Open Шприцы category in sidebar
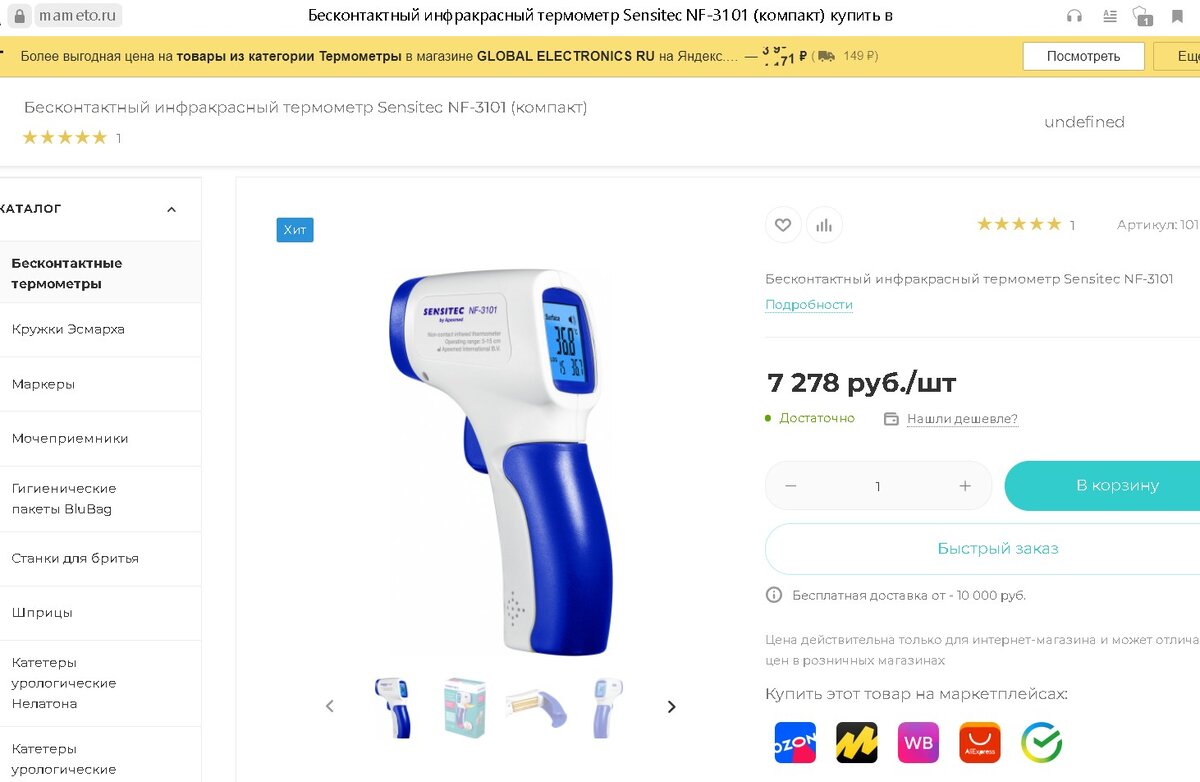This screenshot has width=1200, height=782. [x=42, y=613]
